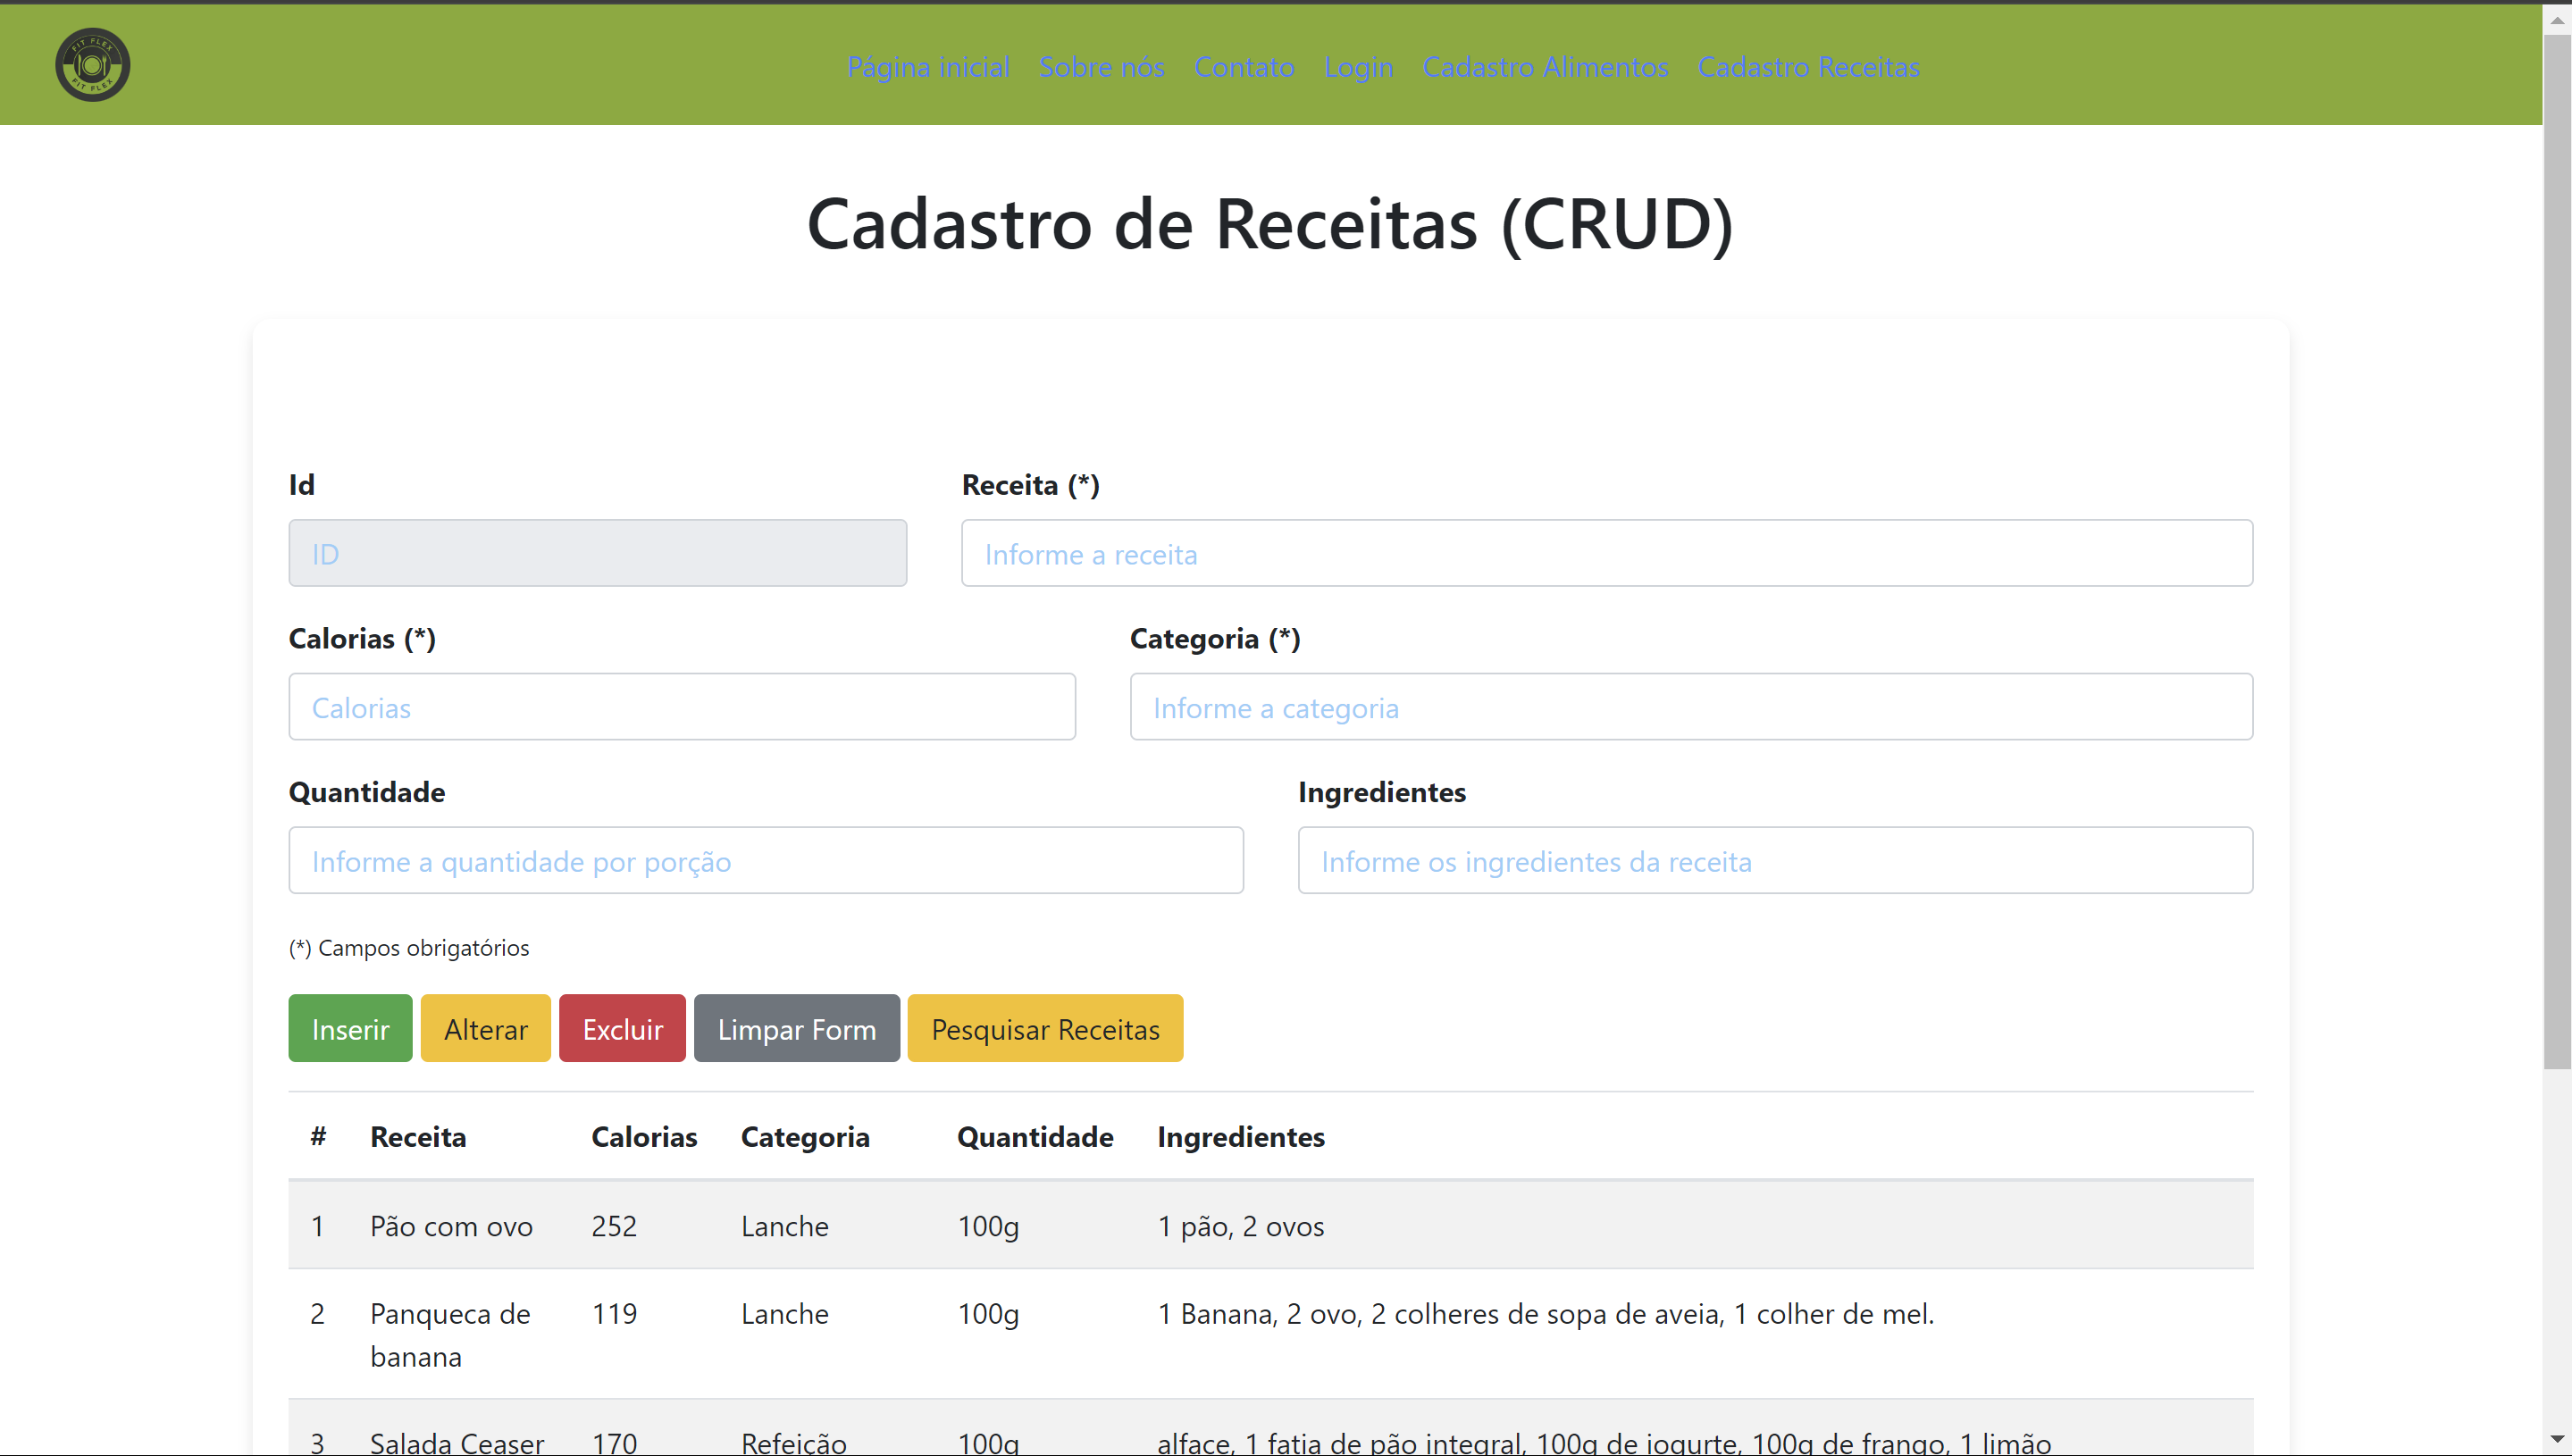Click the scrollbar down arrow
The width and height of the screenshot is (2572, 1456).
coord(2559,1441)
